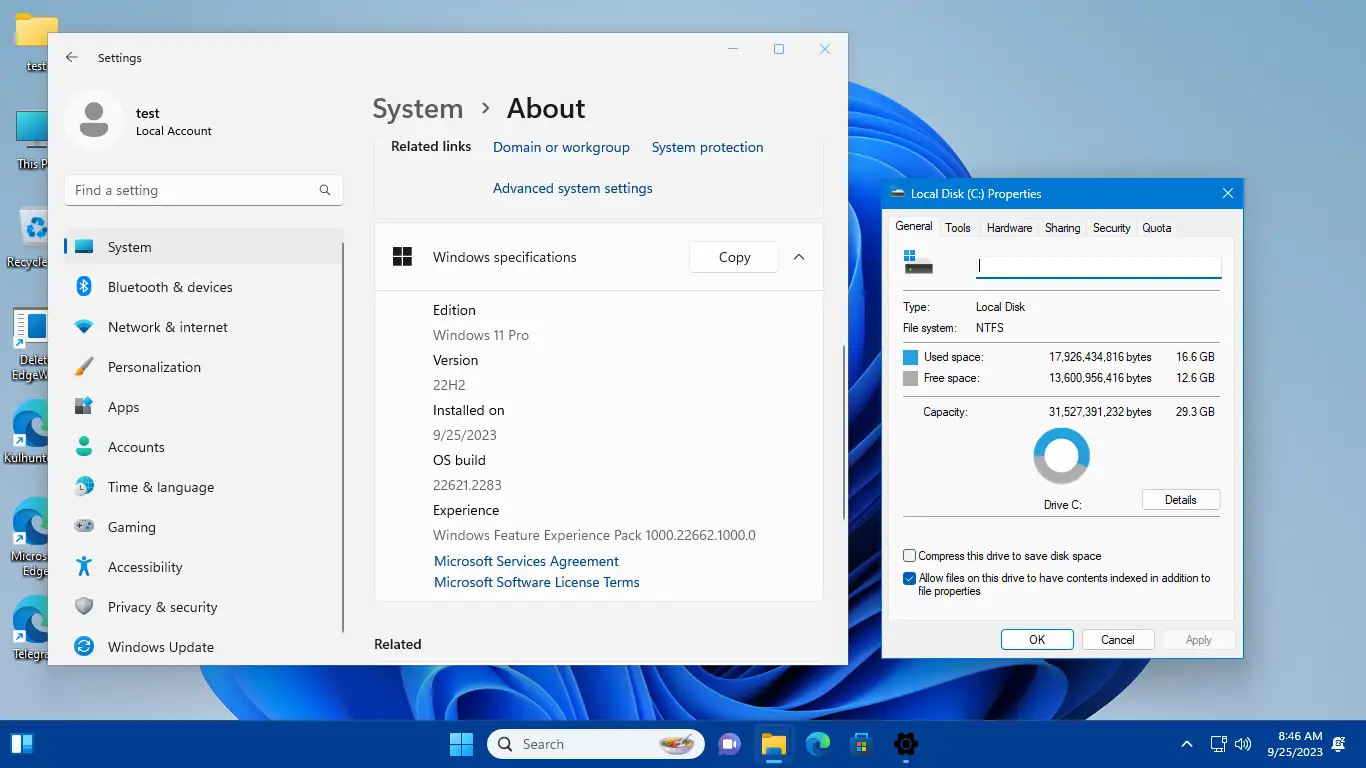Click the Windows Start button
Image resolution: width=1366 pixels, height=768 pixels.
(x=461, y=744)
